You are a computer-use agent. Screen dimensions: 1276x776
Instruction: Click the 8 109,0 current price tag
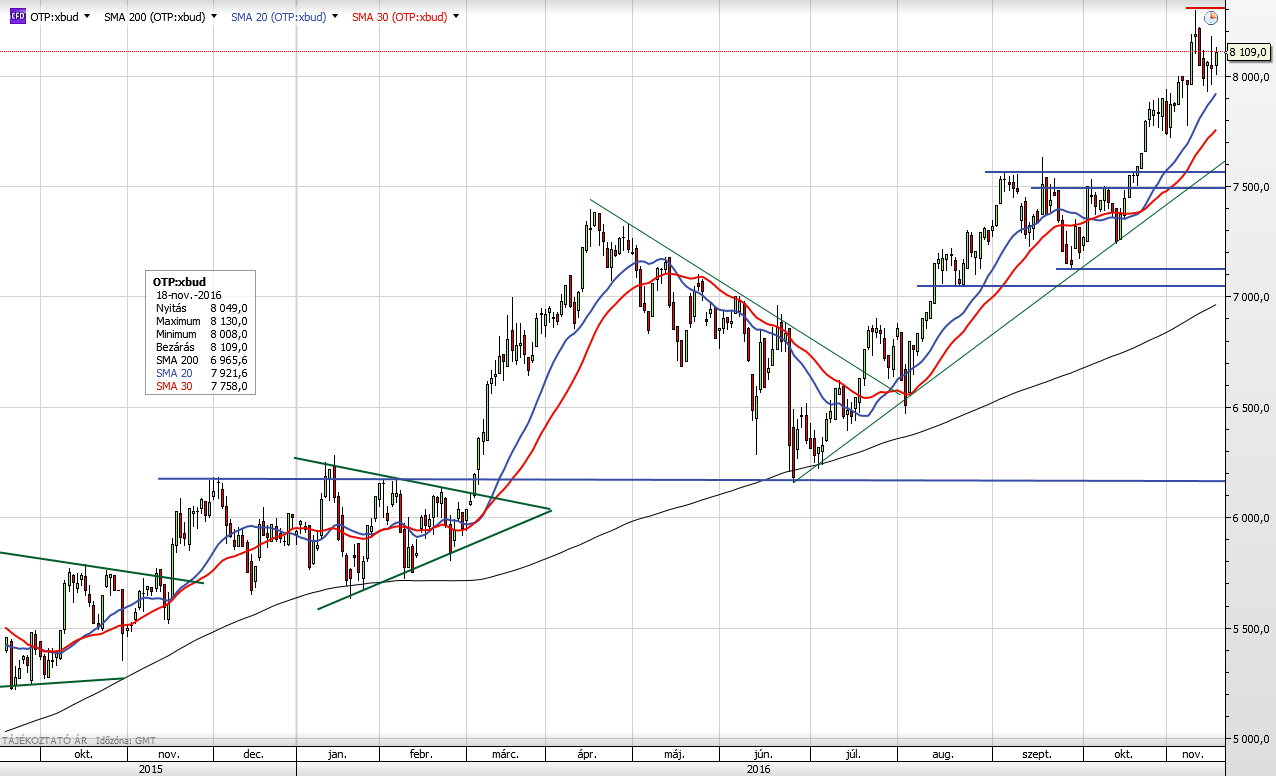click(1248, 51)
